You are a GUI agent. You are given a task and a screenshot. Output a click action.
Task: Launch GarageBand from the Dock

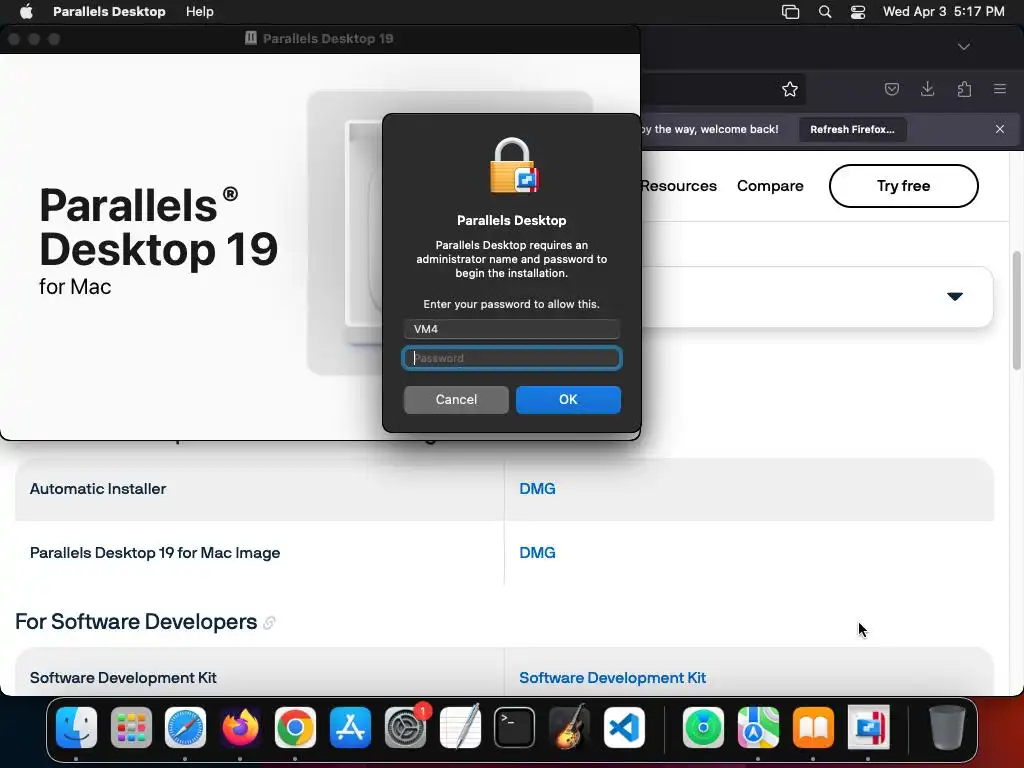[x=569, y=727]
